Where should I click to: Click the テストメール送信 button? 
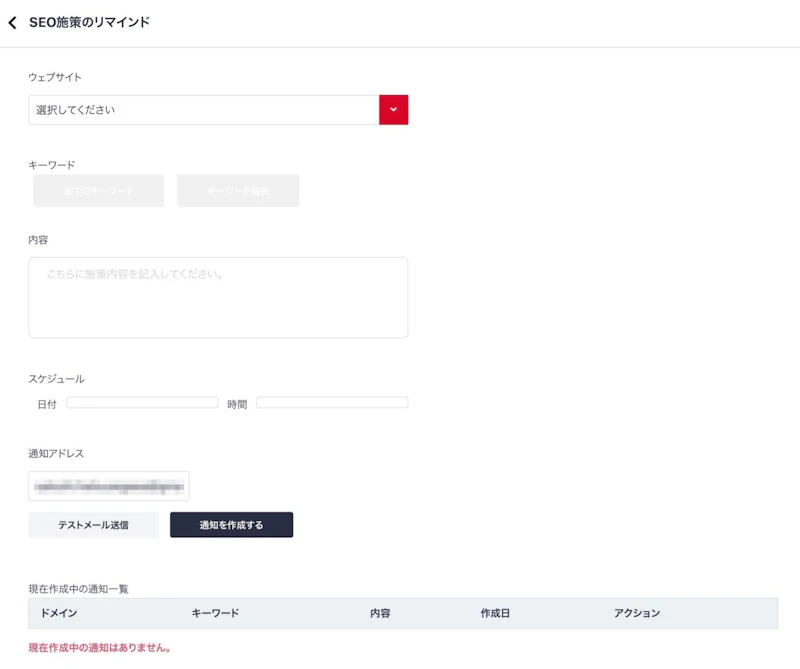click(93, 524)
